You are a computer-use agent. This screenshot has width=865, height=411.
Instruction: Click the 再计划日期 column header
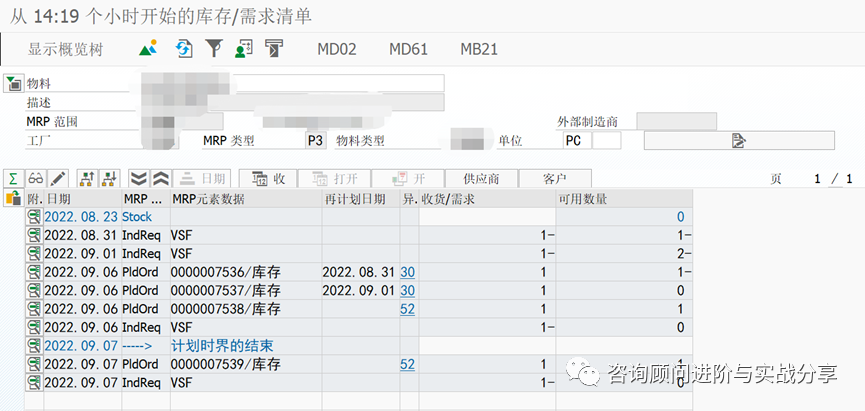point(361,199)
